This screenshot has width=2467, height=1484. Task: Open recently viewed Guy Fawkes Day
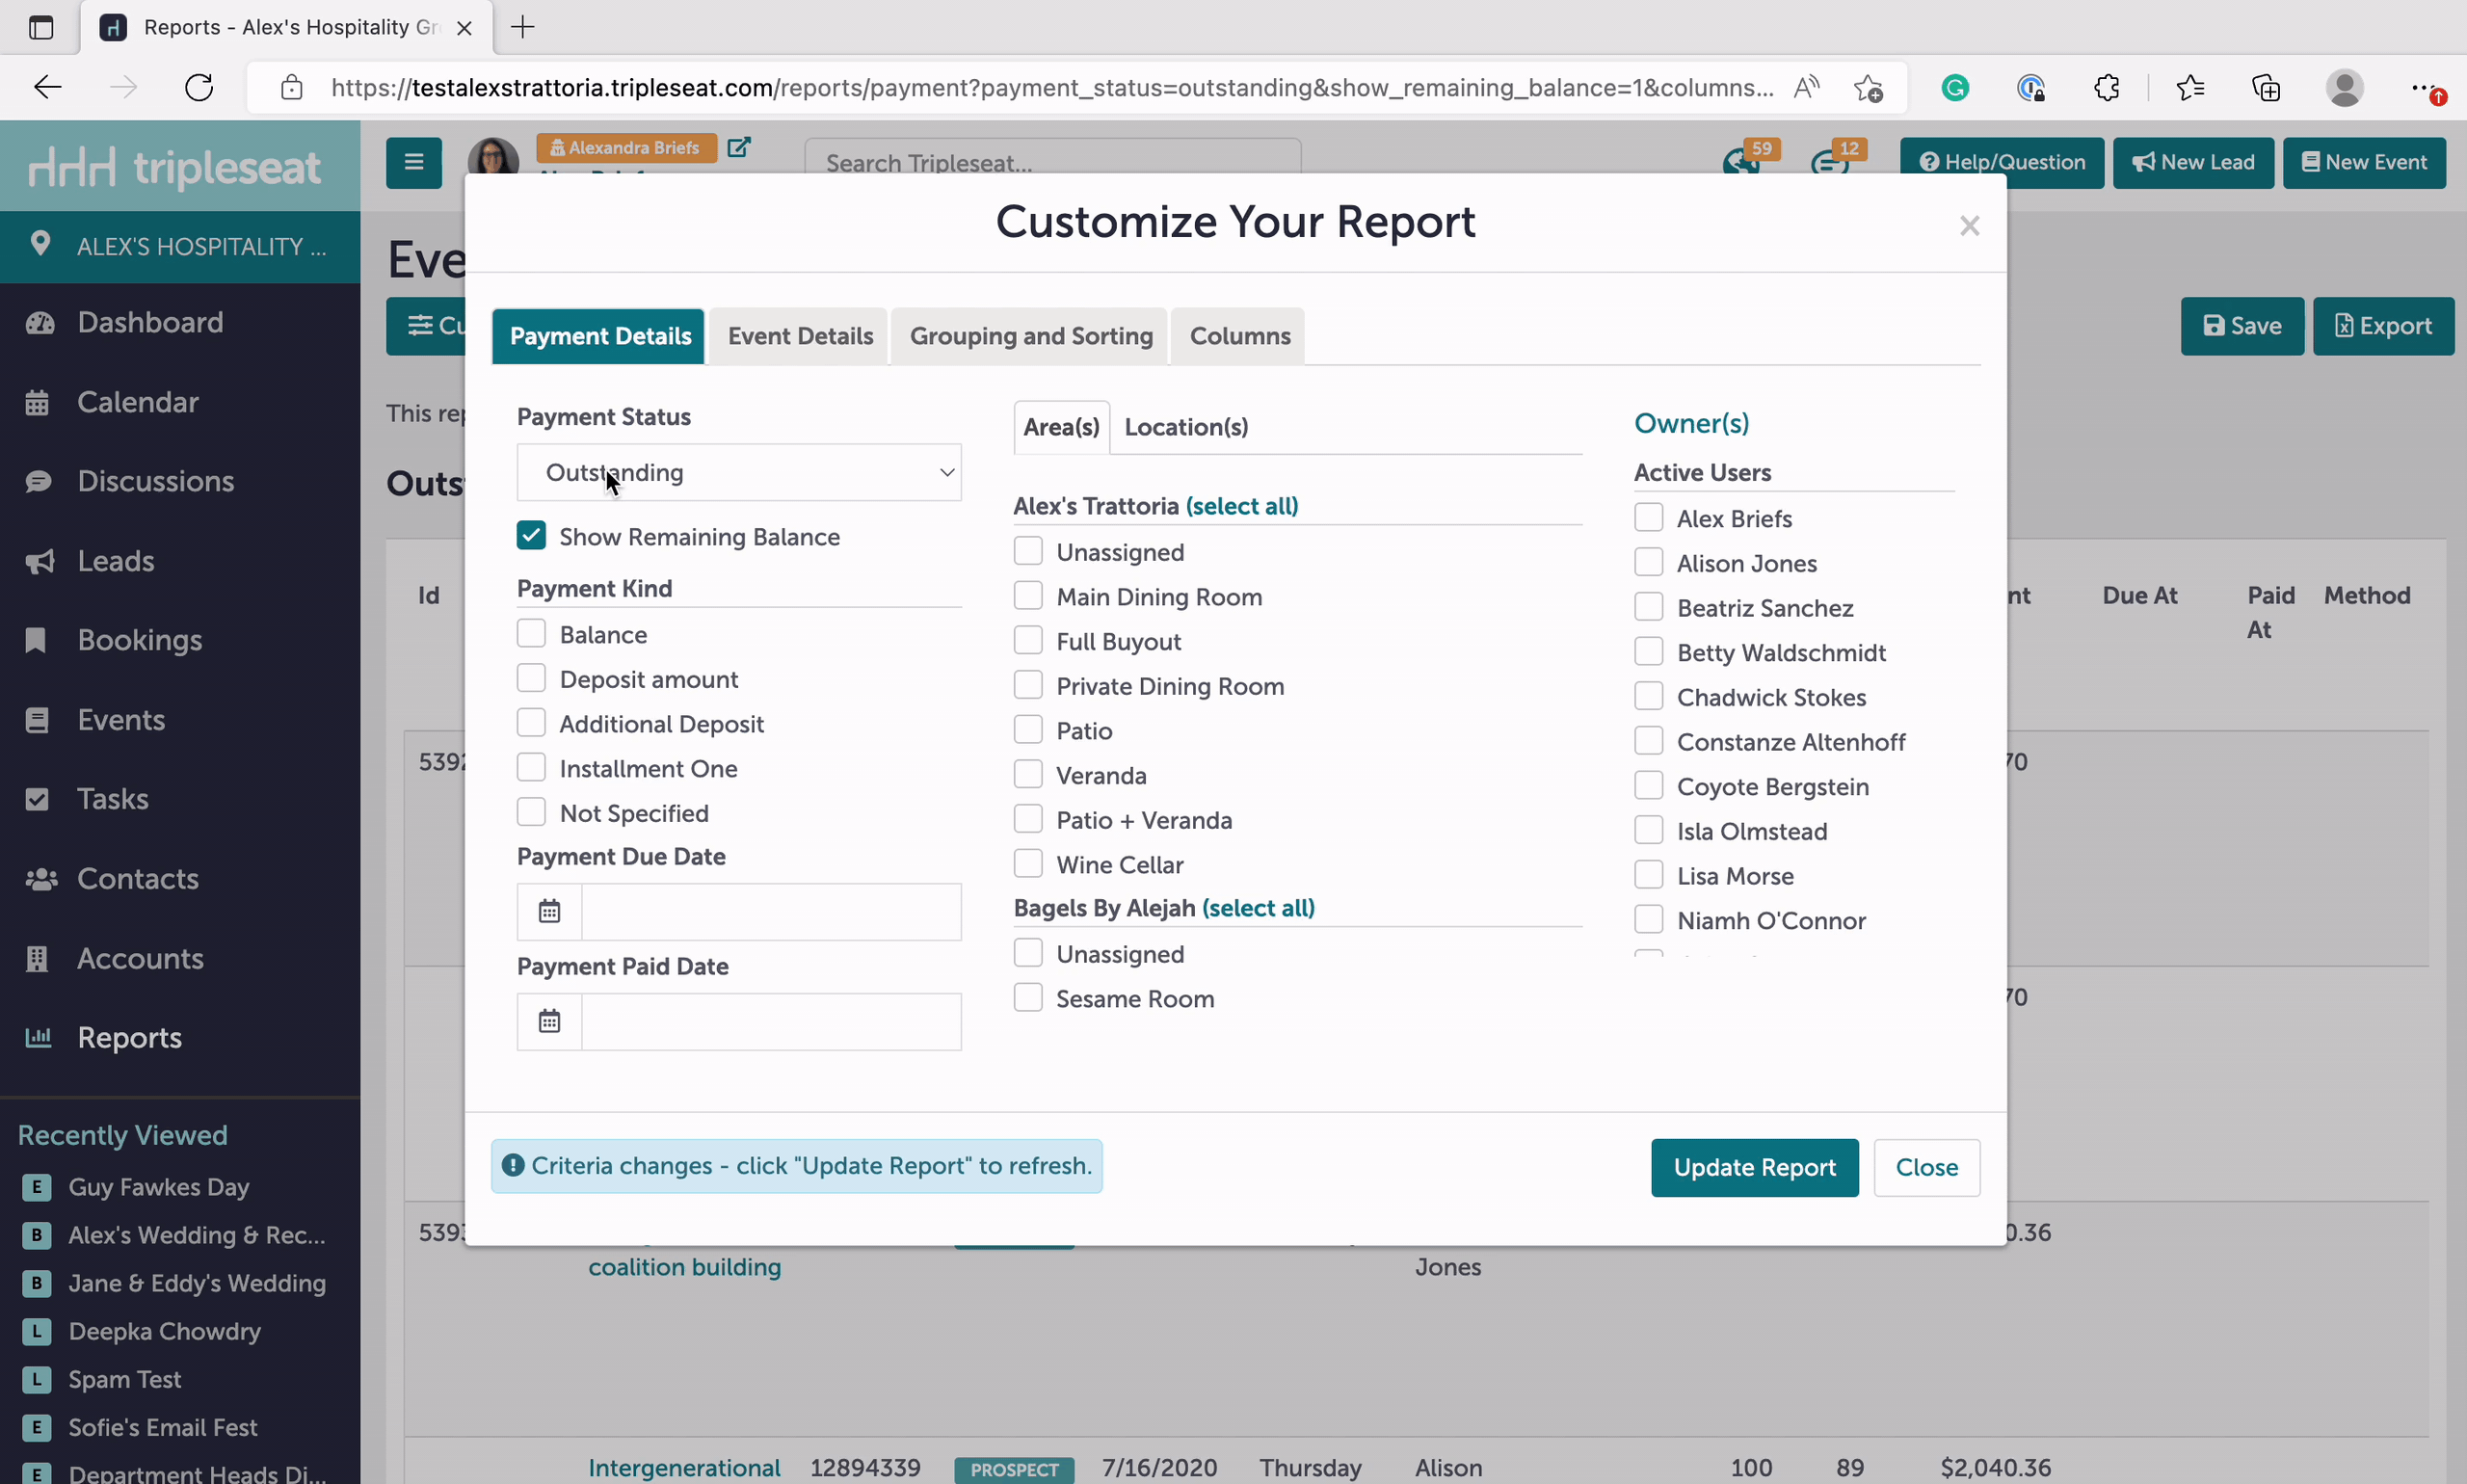tap(158, 1187)
